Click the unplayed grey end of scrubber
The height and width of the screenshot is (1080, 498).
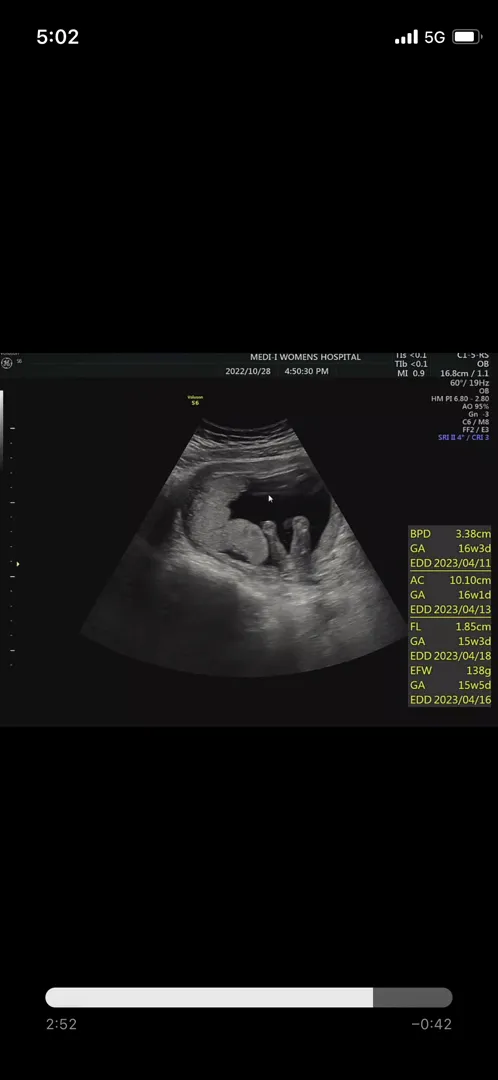413,997
